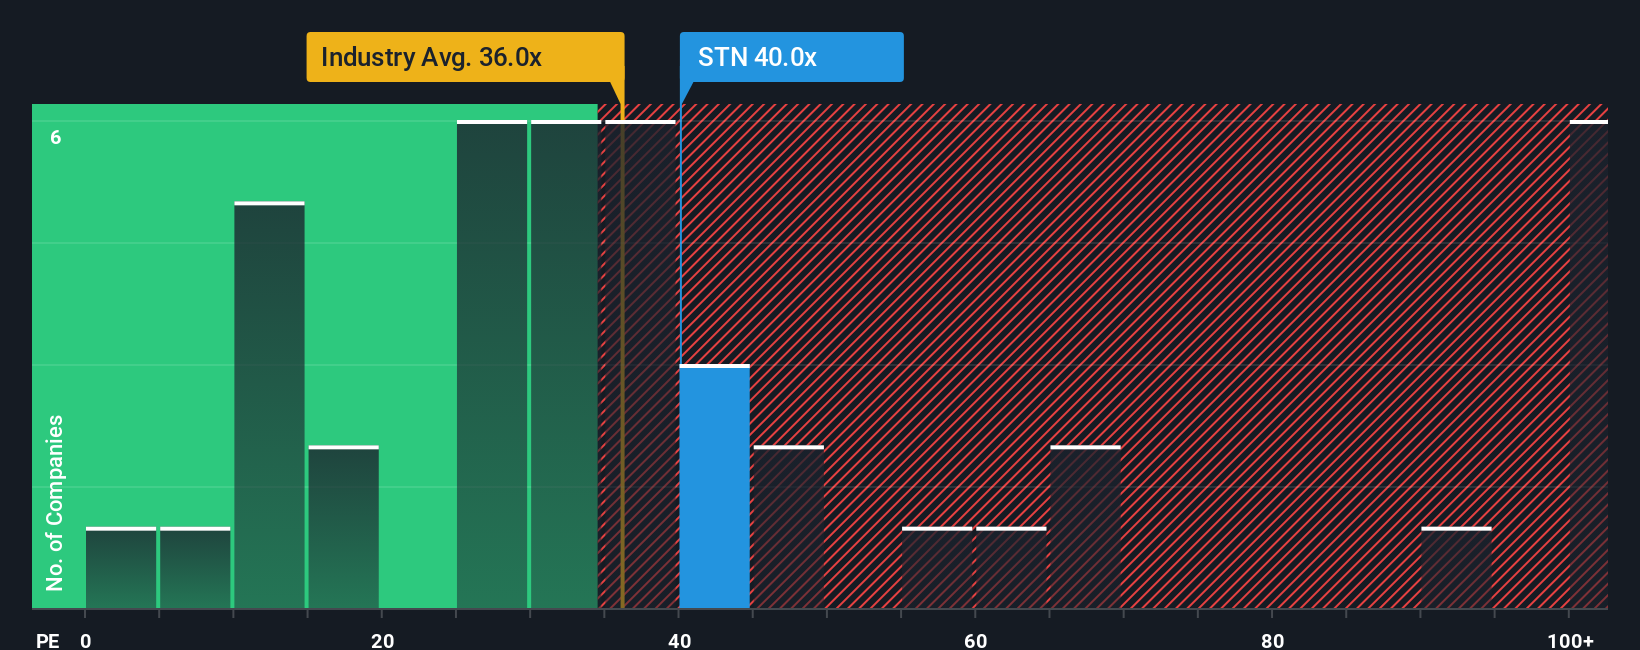1640x650 pixels.
Task: Click the x-axis tick label '40'
Action: (x=679, y=640)
